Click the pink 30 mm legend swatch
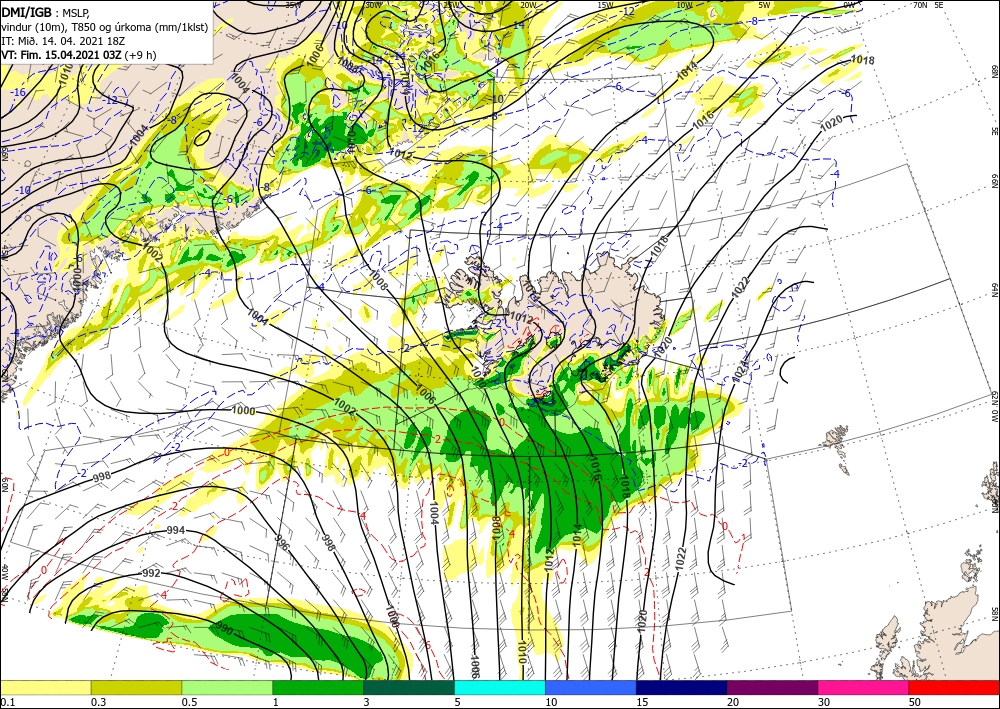Viewport: 1000px width, 709px height. pos(864,687)
